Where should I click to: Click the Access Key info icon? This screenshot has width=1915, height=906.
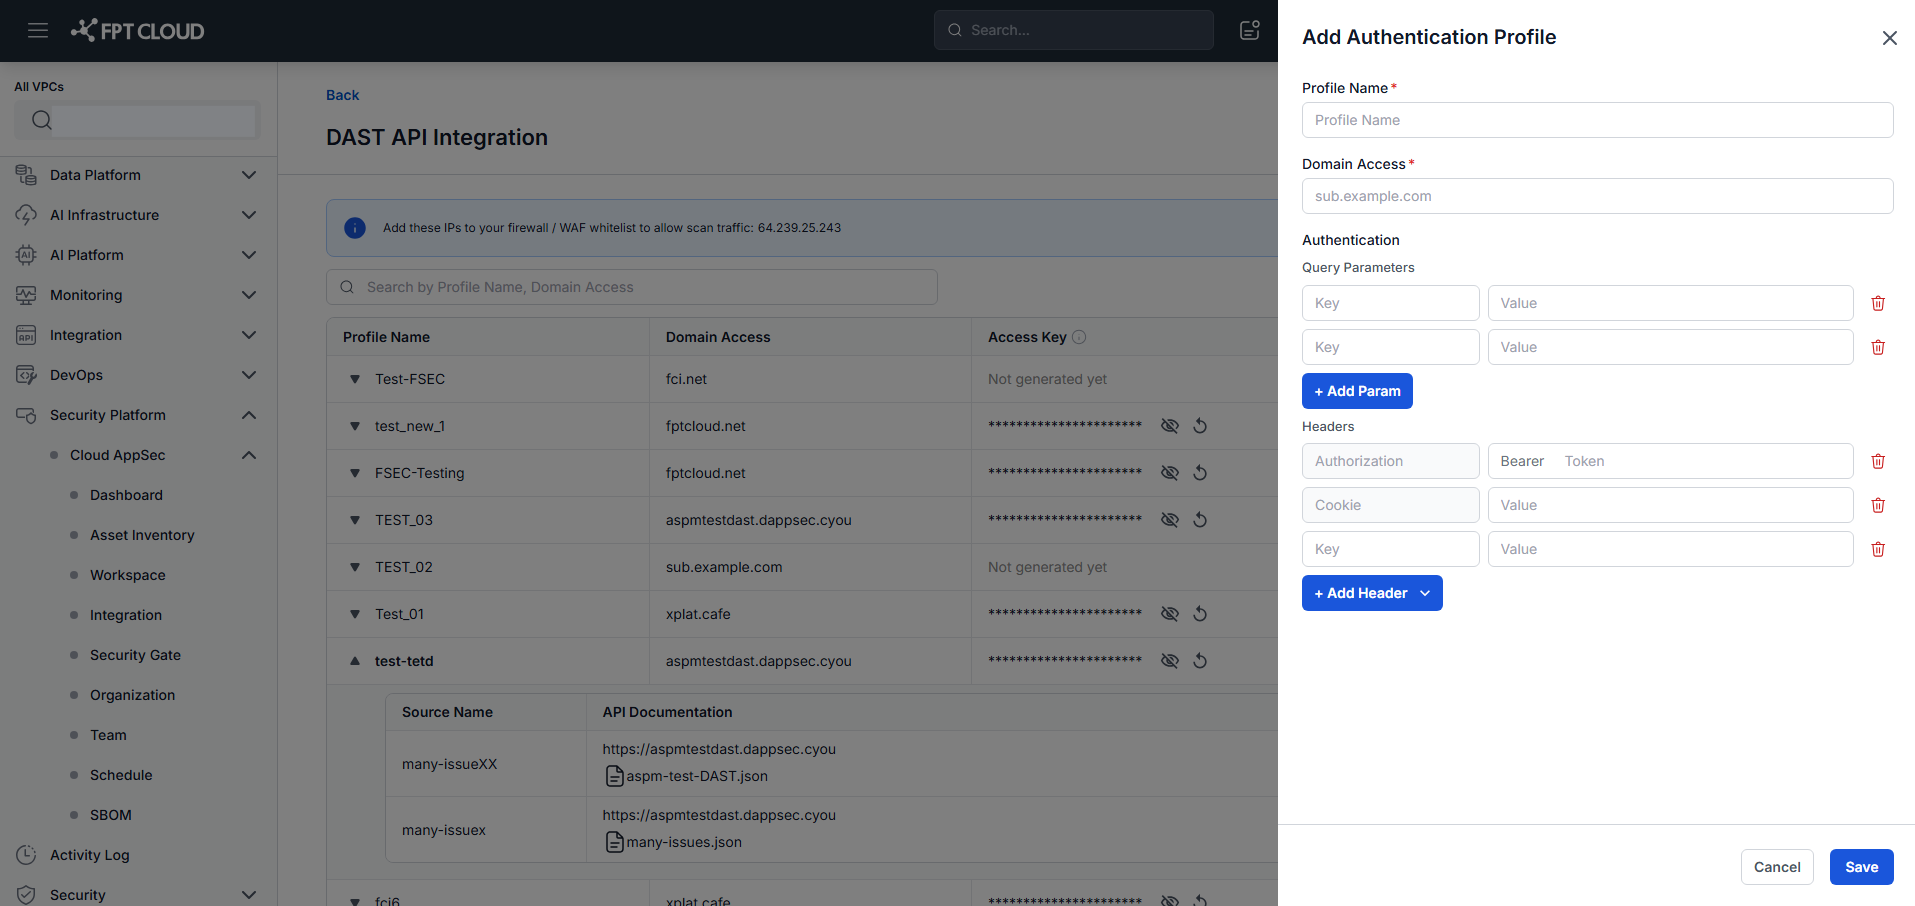tap(1079, 337)
